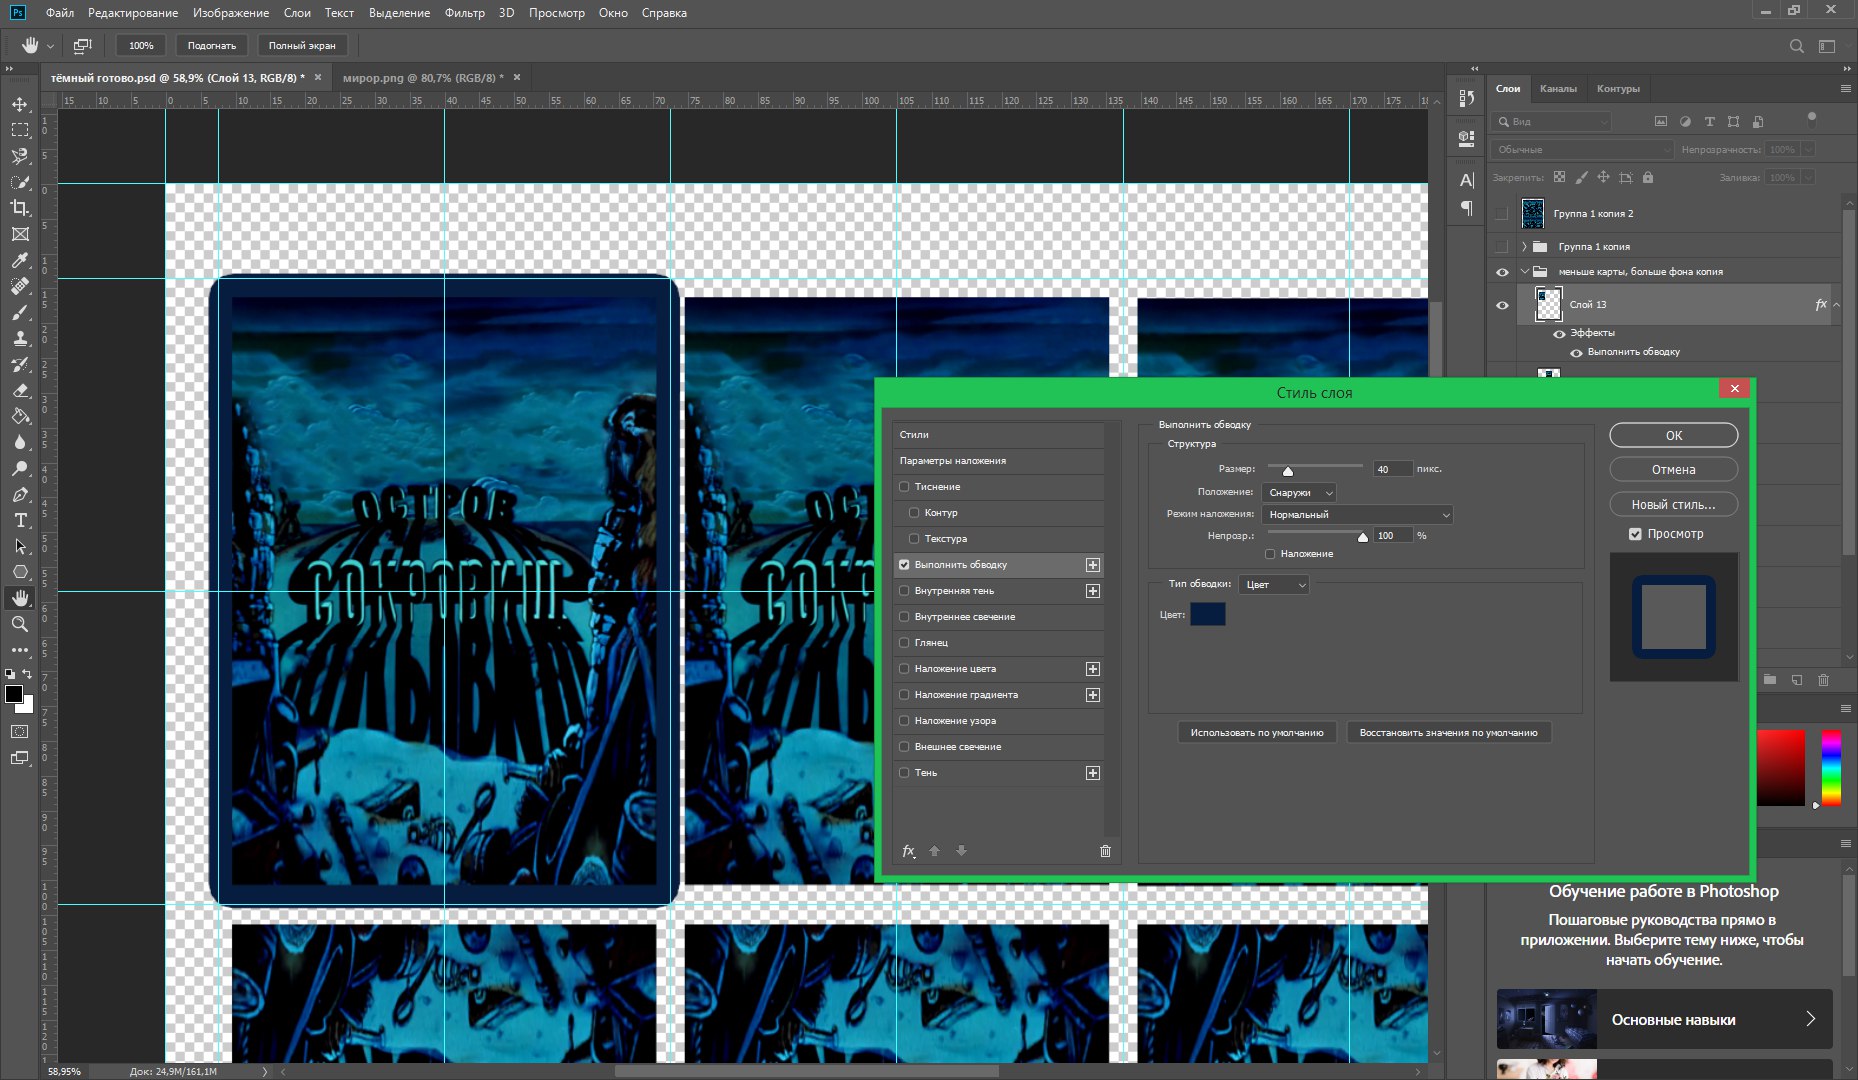Click the Размер slider handle
Image resolution: width=1858 pixels, height=1080 pixels.
[1288, 471]
